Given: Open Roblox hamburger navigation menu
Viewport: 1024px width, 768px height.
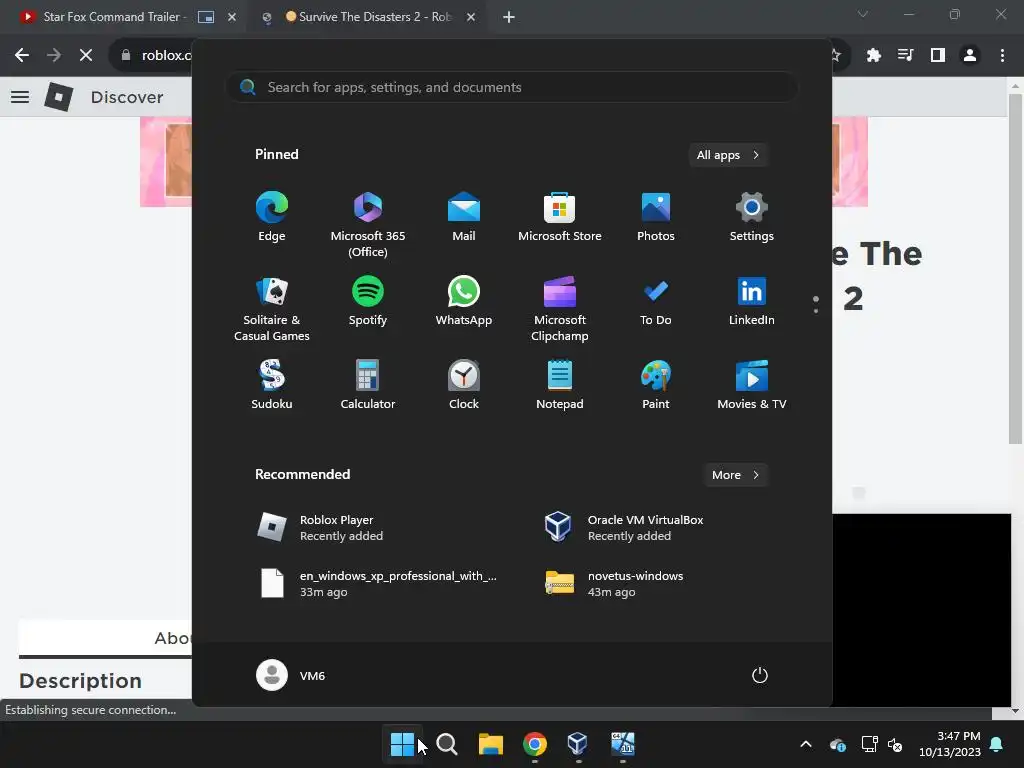Looking at the screenshot, I should (x=20, y=97).
